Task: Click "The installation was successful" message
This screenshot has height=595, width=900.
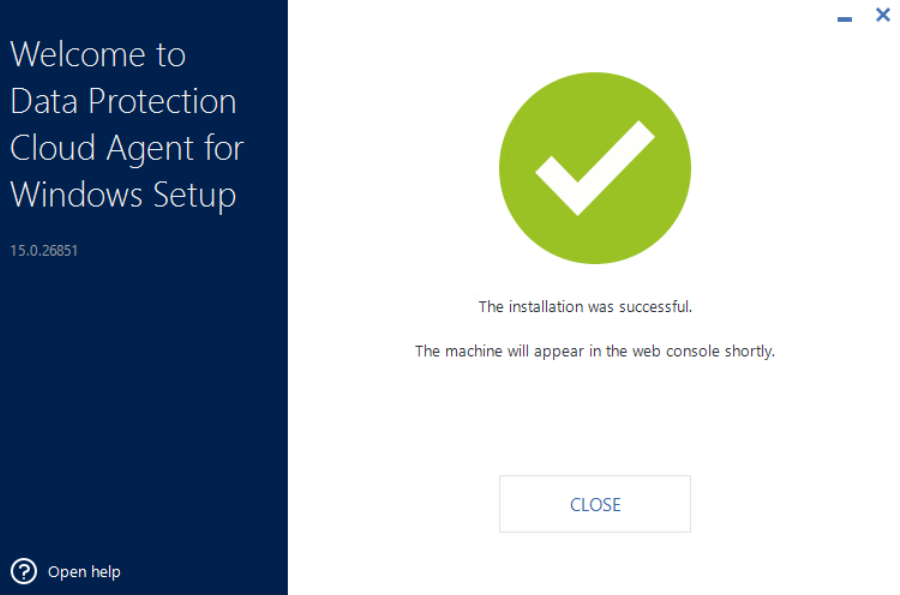Action: 585,307
